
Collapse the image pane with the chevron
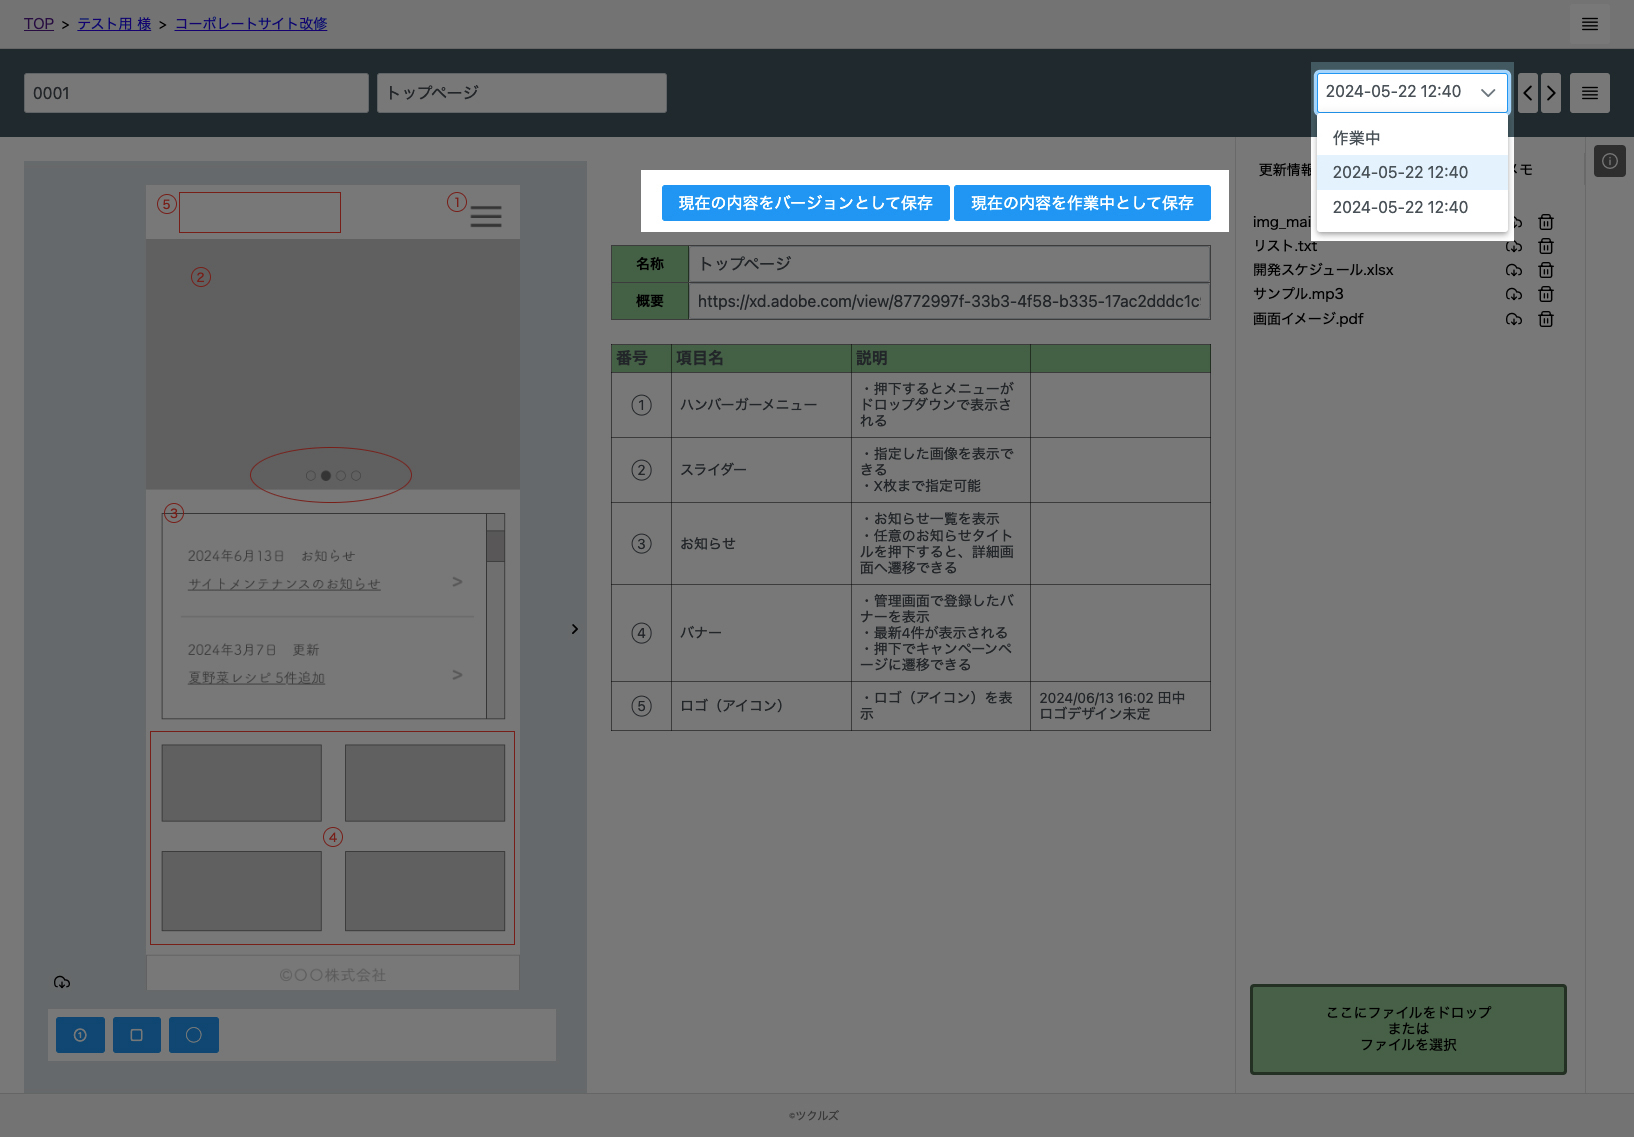(575, 629)
